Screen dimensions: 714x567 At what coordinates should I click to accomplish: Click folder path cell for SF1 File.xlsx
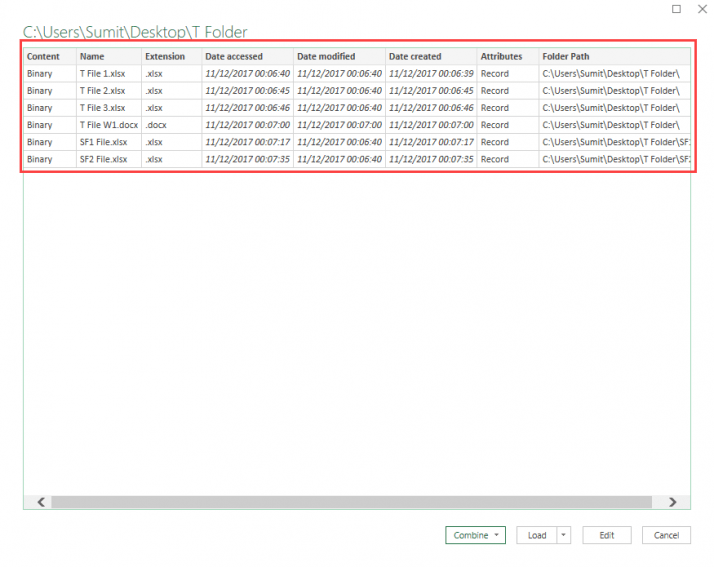(615, 142)
